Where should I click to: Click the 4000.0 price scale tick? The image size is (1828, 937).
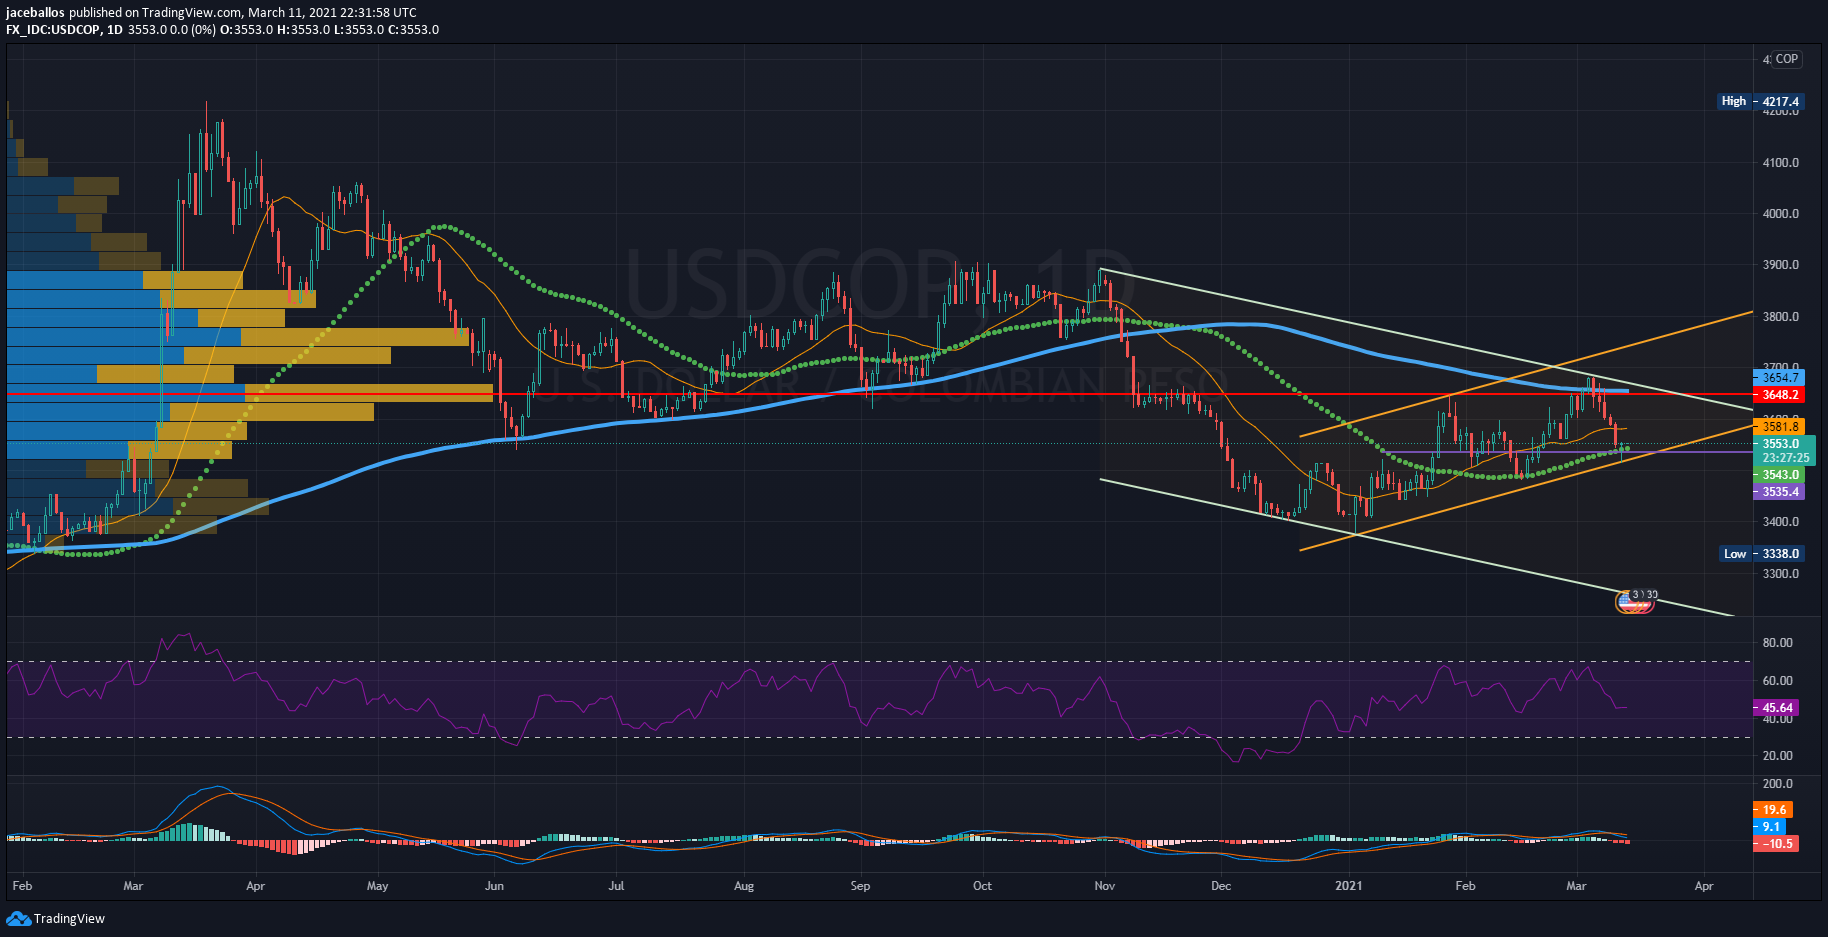coord(1781,214)
